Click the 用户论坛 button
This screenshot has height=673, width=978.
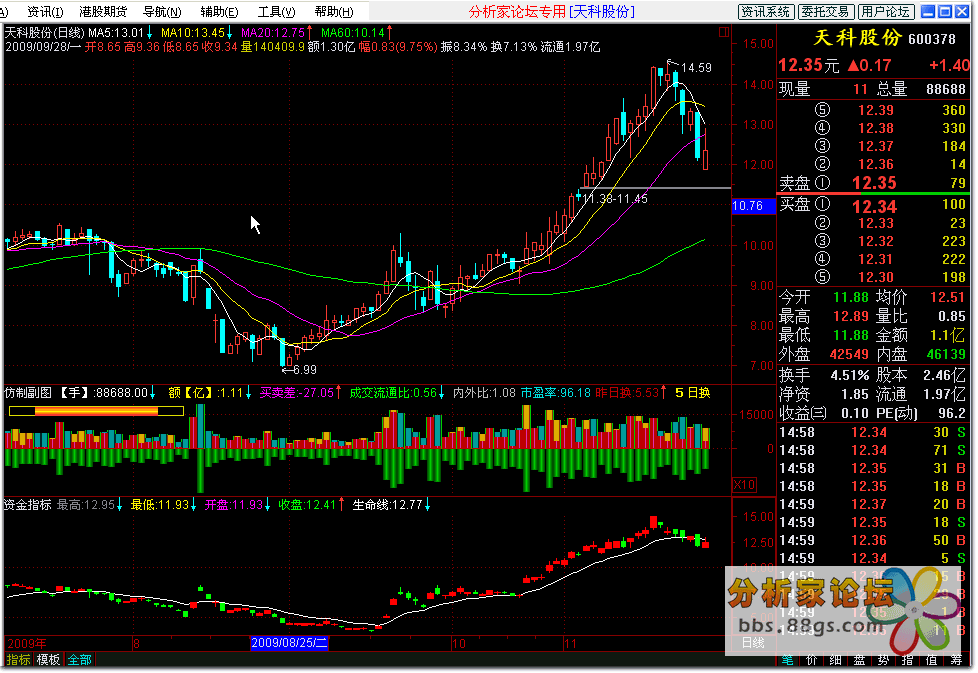coord(886,11)
